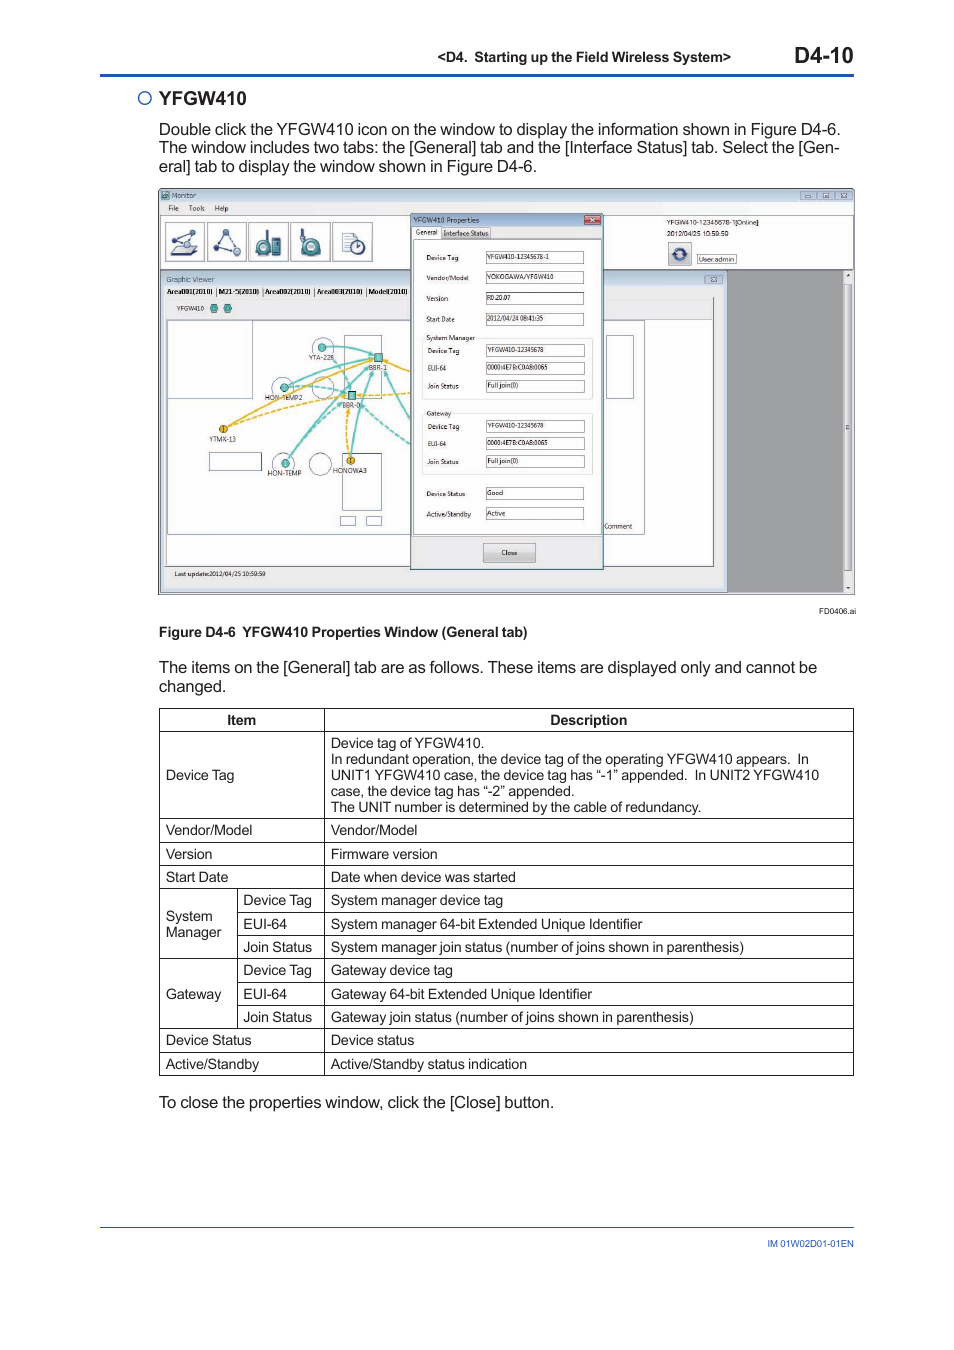Switch to the Interface Status tab
This screenshot has width=954, height=1350.
click(466, 233)
